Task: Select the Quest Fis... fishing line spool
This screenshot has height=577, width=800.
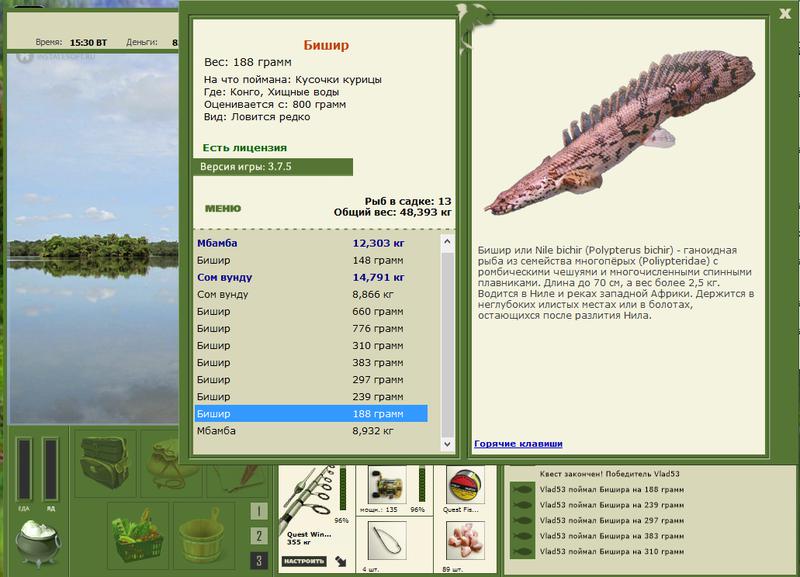Action: [x=465, y=485]
